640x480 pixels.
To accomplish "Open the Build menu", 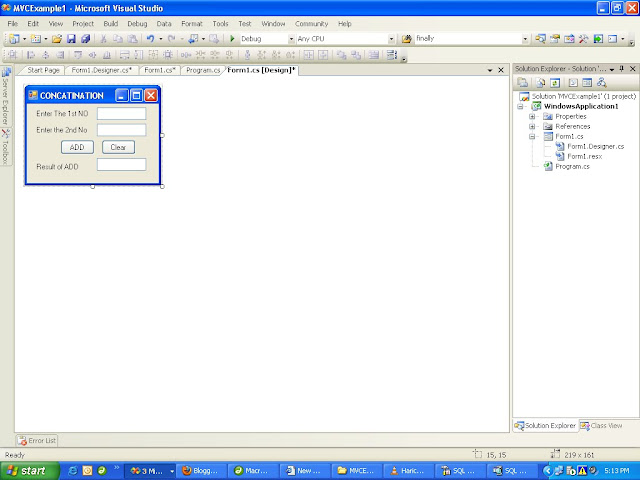I will click(111, 24).
